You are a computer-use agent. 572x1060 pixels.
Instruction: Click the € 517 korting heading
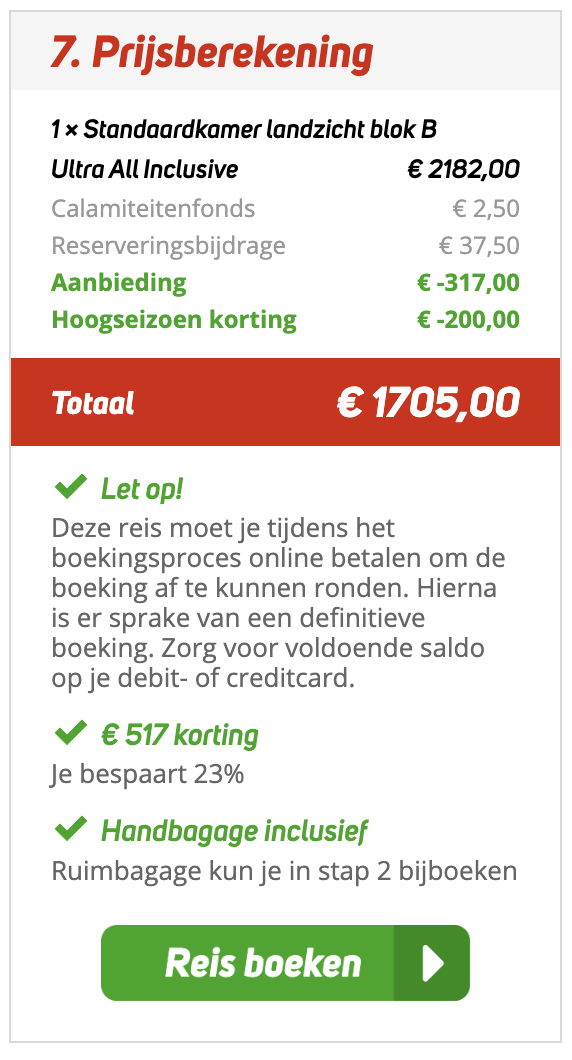pyautogui.click(x=180, y=735)
